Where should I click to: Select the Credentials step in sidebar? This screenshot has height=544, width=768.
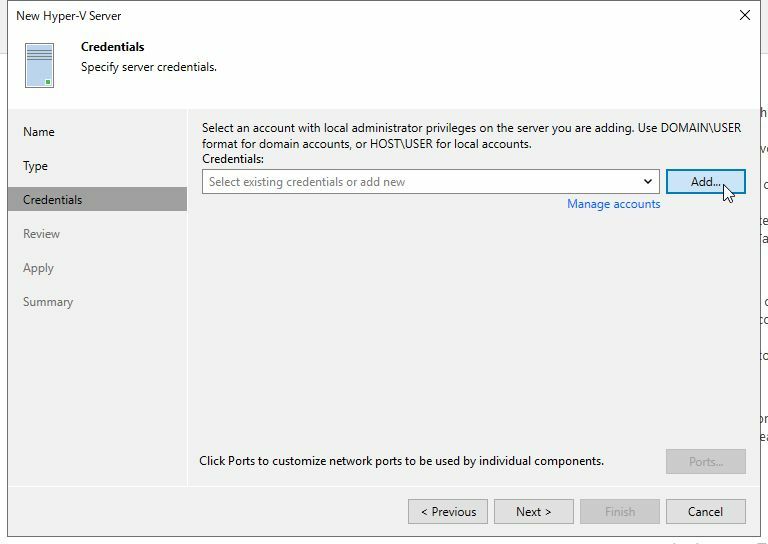coord(53,200)
